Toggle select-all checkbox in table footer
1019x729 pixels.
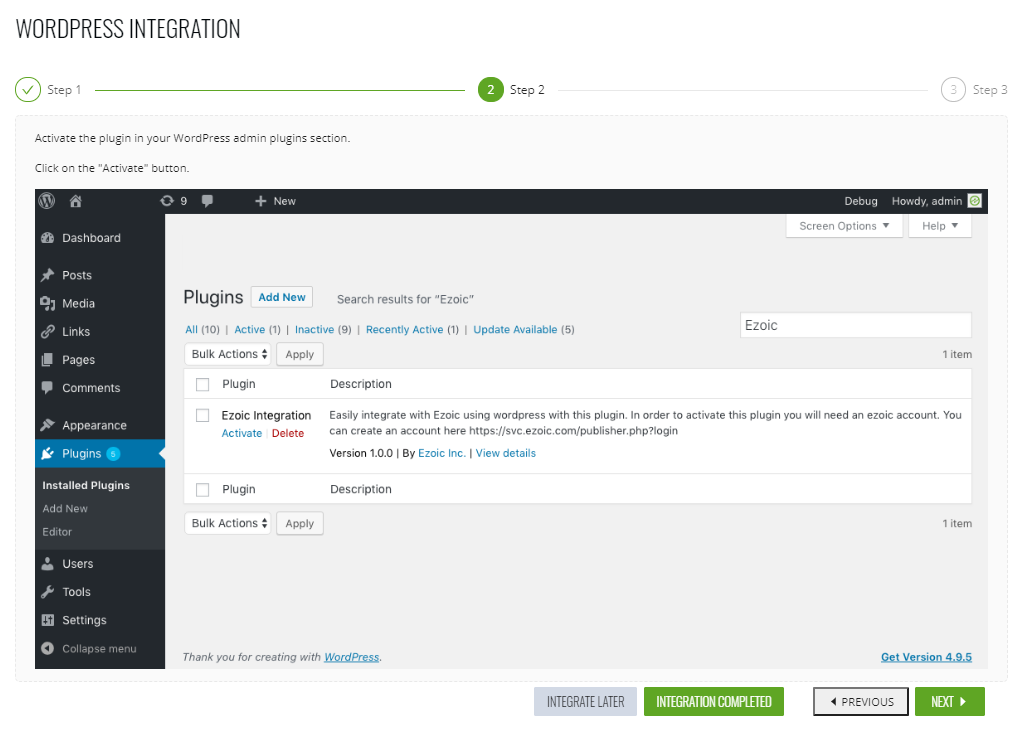(203, 490)
